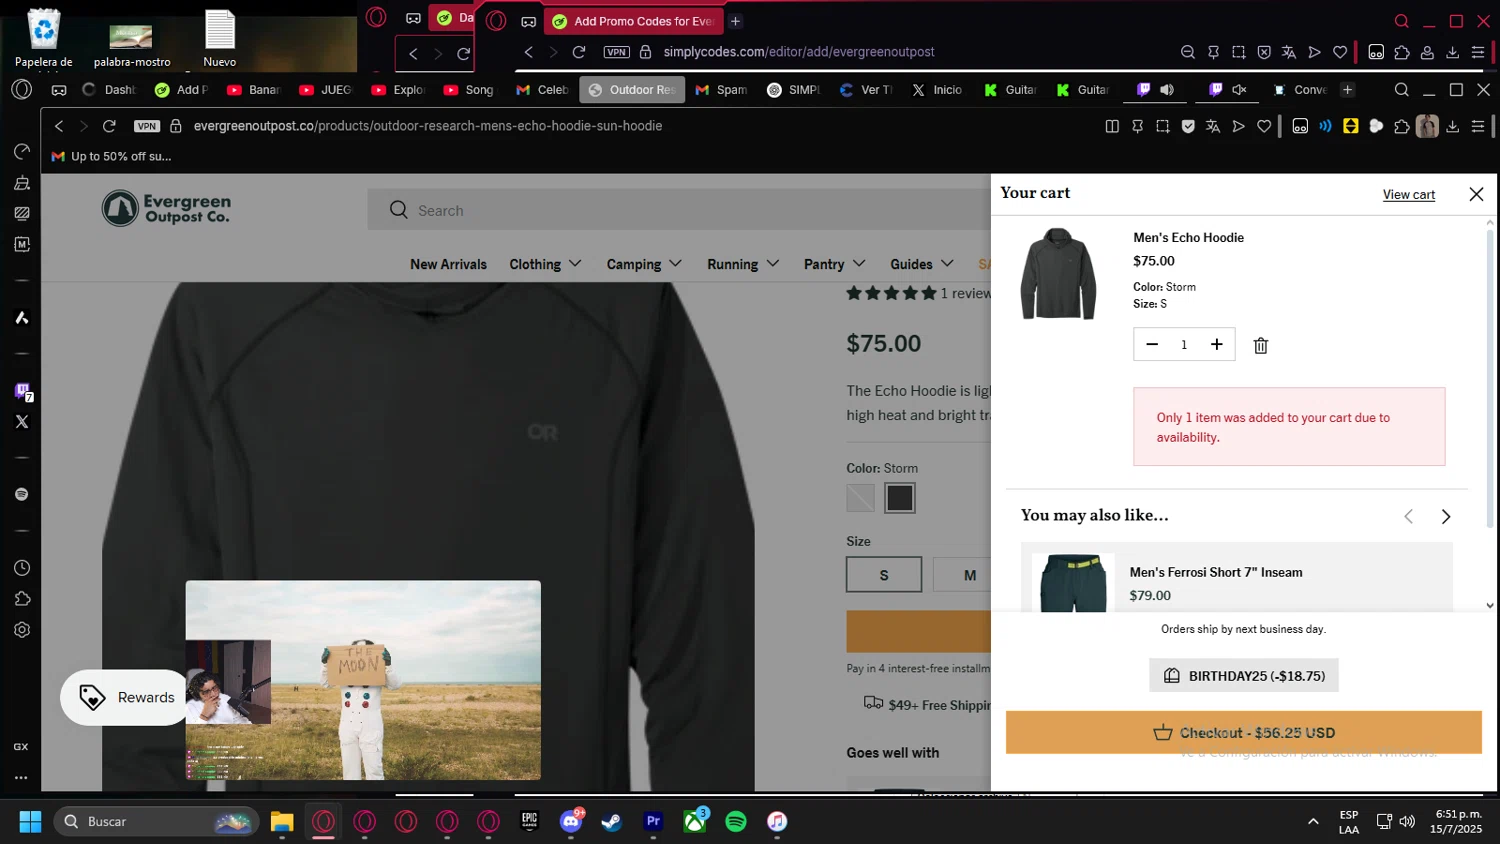Go to Evergreen Outpost Co. logo home
This screenshot has width=1500, height=844.
(166, 209)
